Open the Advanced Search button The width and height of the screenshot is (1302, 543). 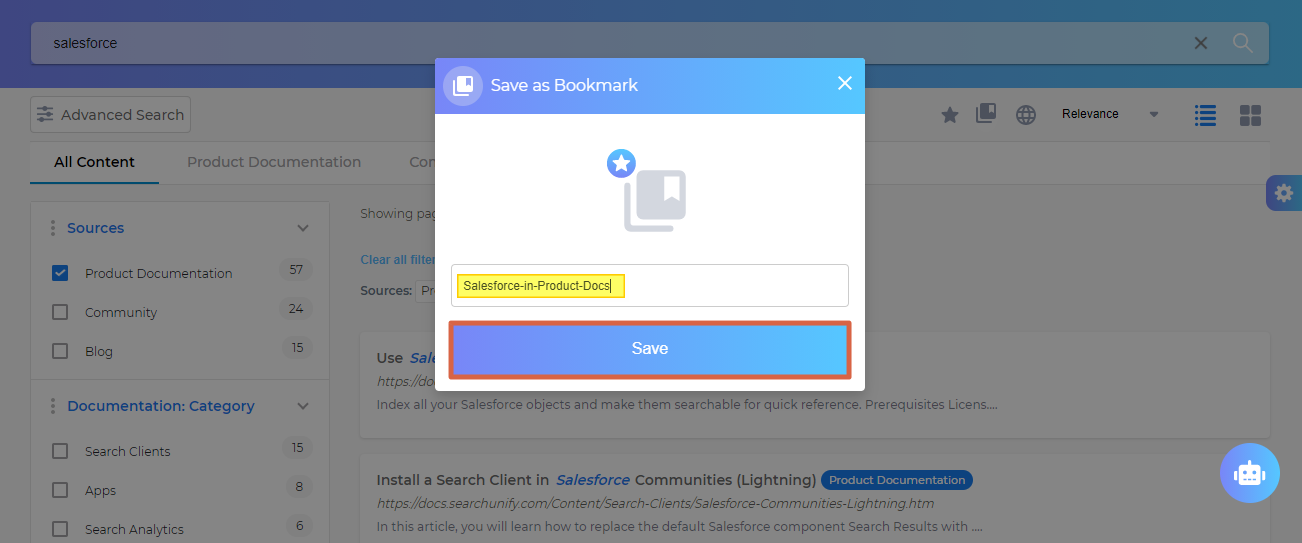pyautogui.click(x=110, y=115)
